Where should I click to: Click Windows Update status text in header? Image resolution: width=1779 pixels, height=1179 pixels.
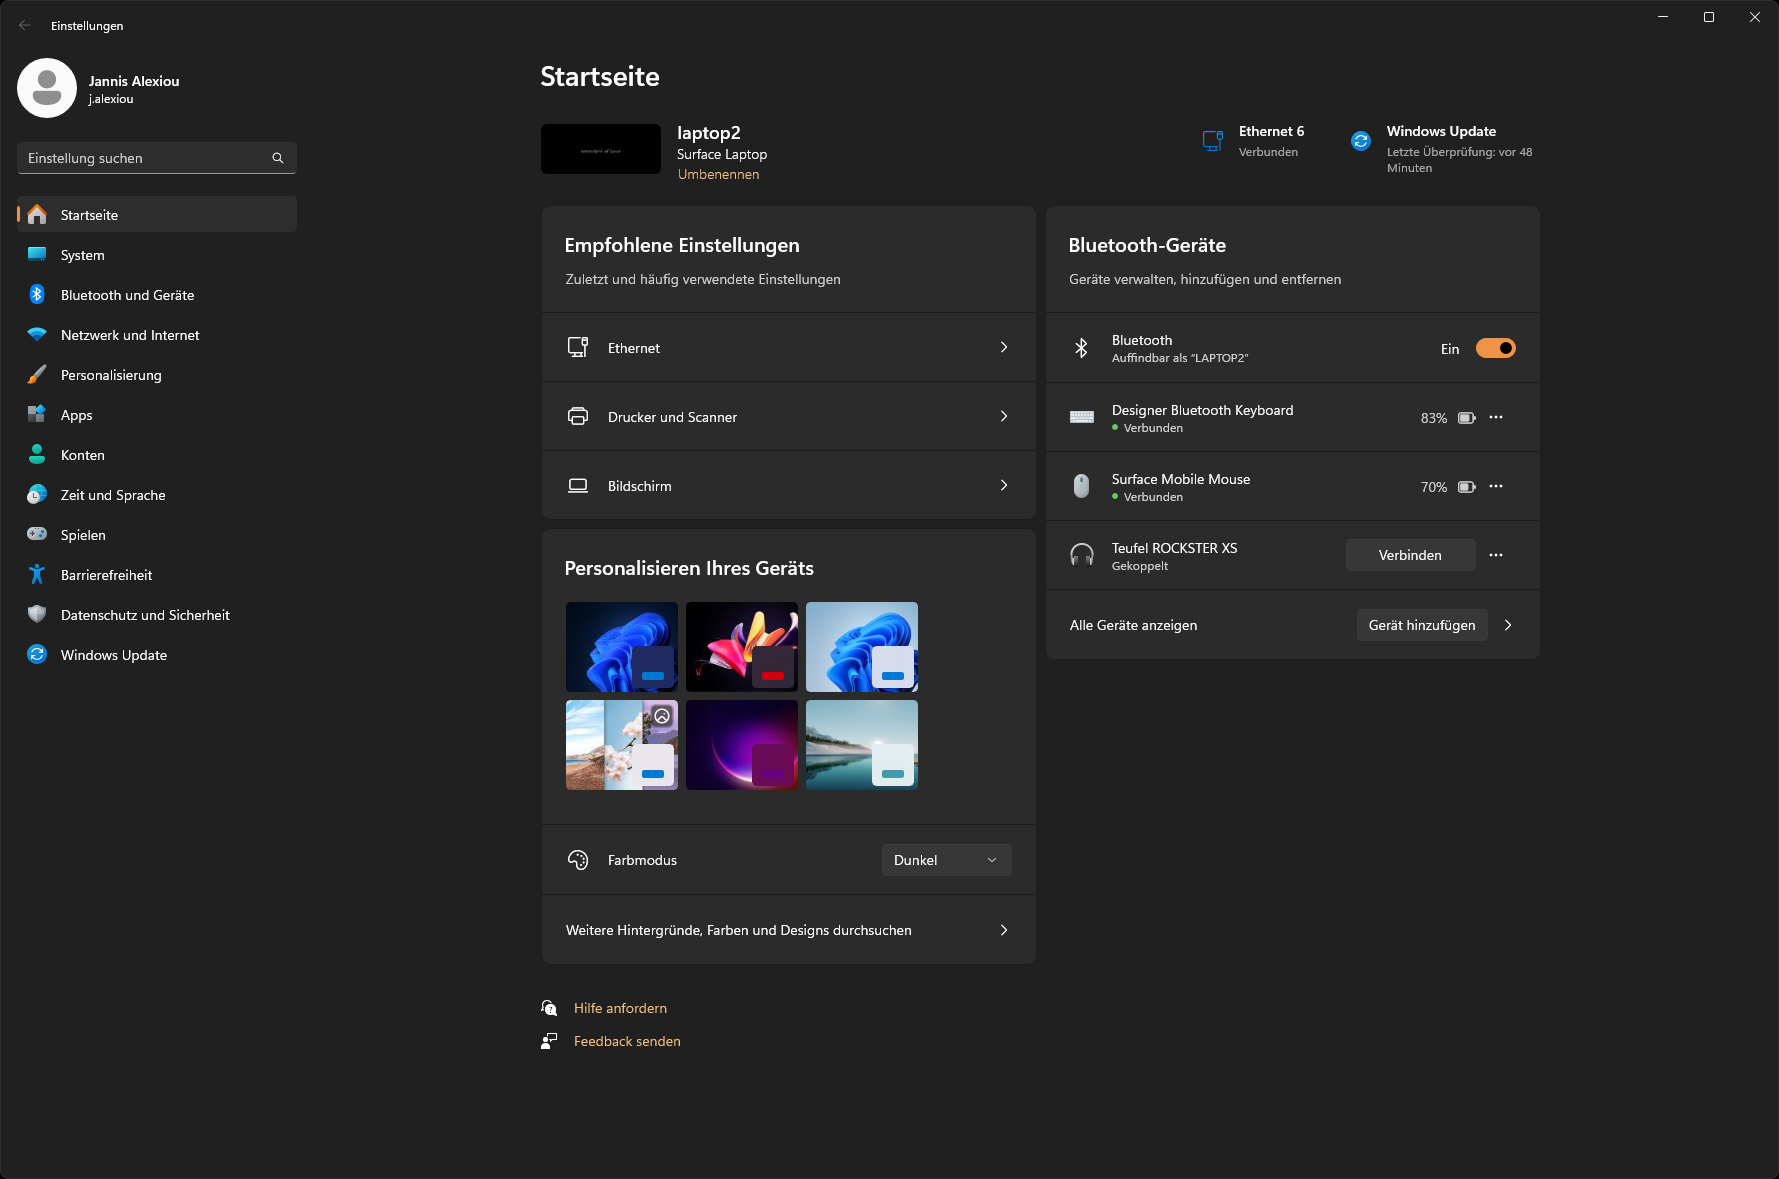coord(1459,149)
